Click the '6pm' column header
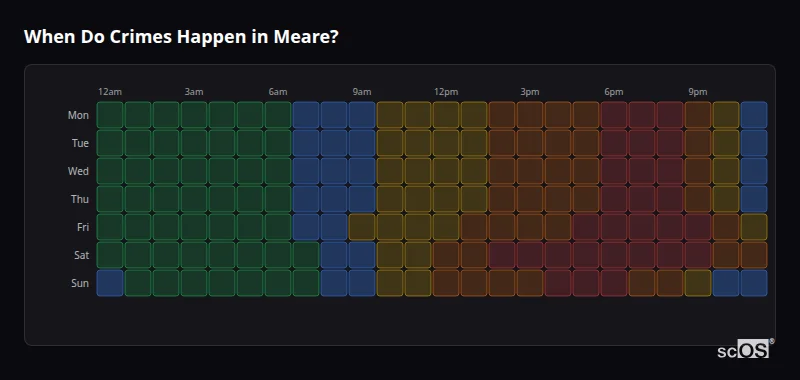 [614, 92]
